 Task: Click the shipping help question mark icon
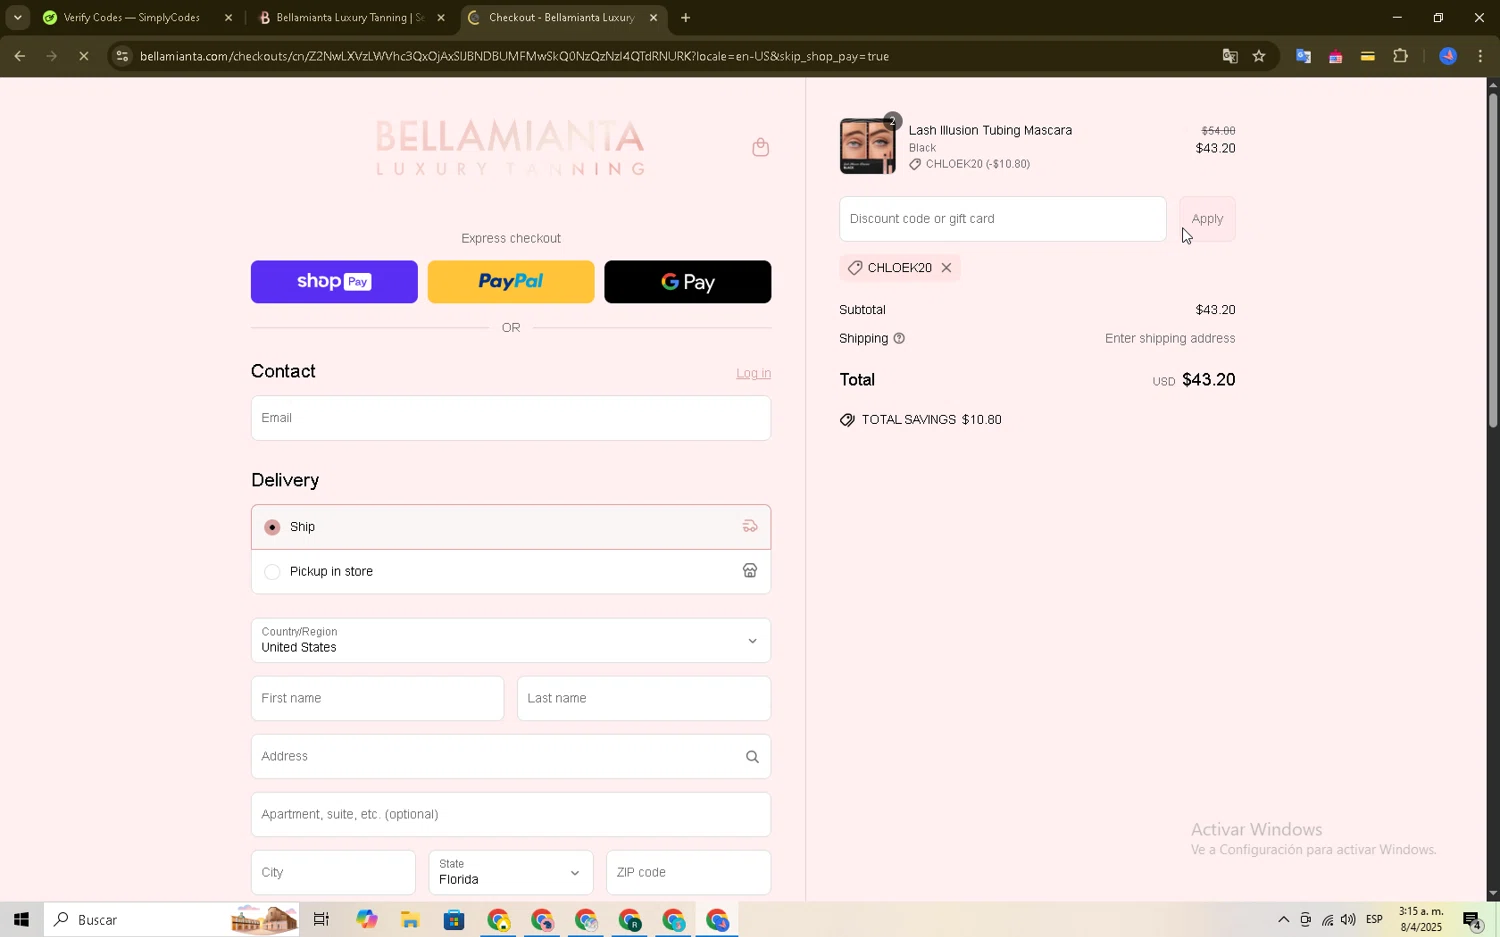(x=899, y=338)
